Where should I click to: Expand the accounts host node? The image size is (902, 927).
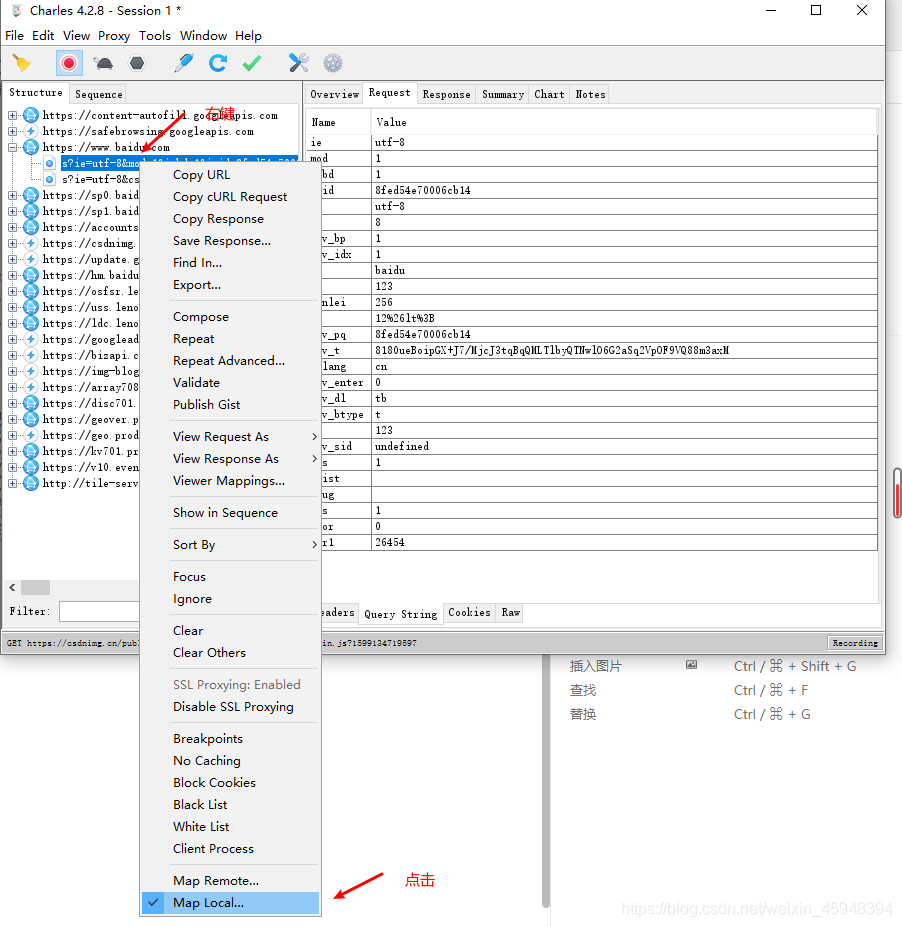pos(12,227)
